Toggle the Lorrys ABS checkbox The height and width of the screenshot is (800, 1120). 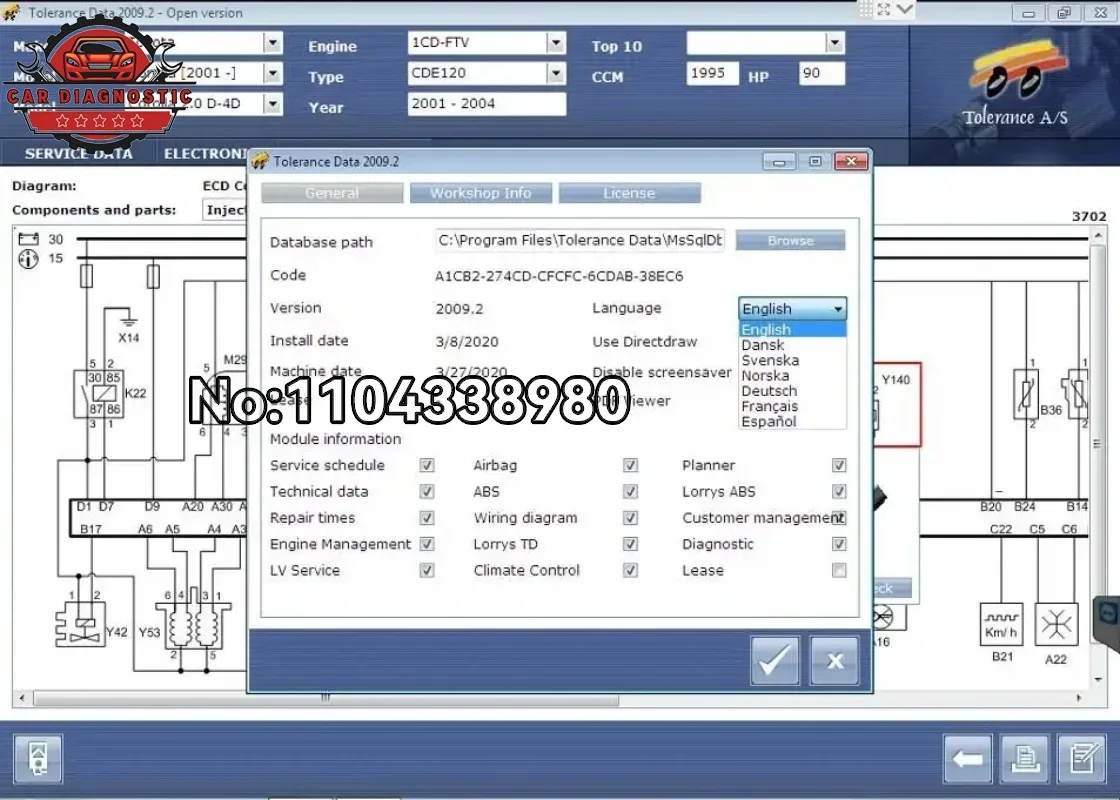839,492
